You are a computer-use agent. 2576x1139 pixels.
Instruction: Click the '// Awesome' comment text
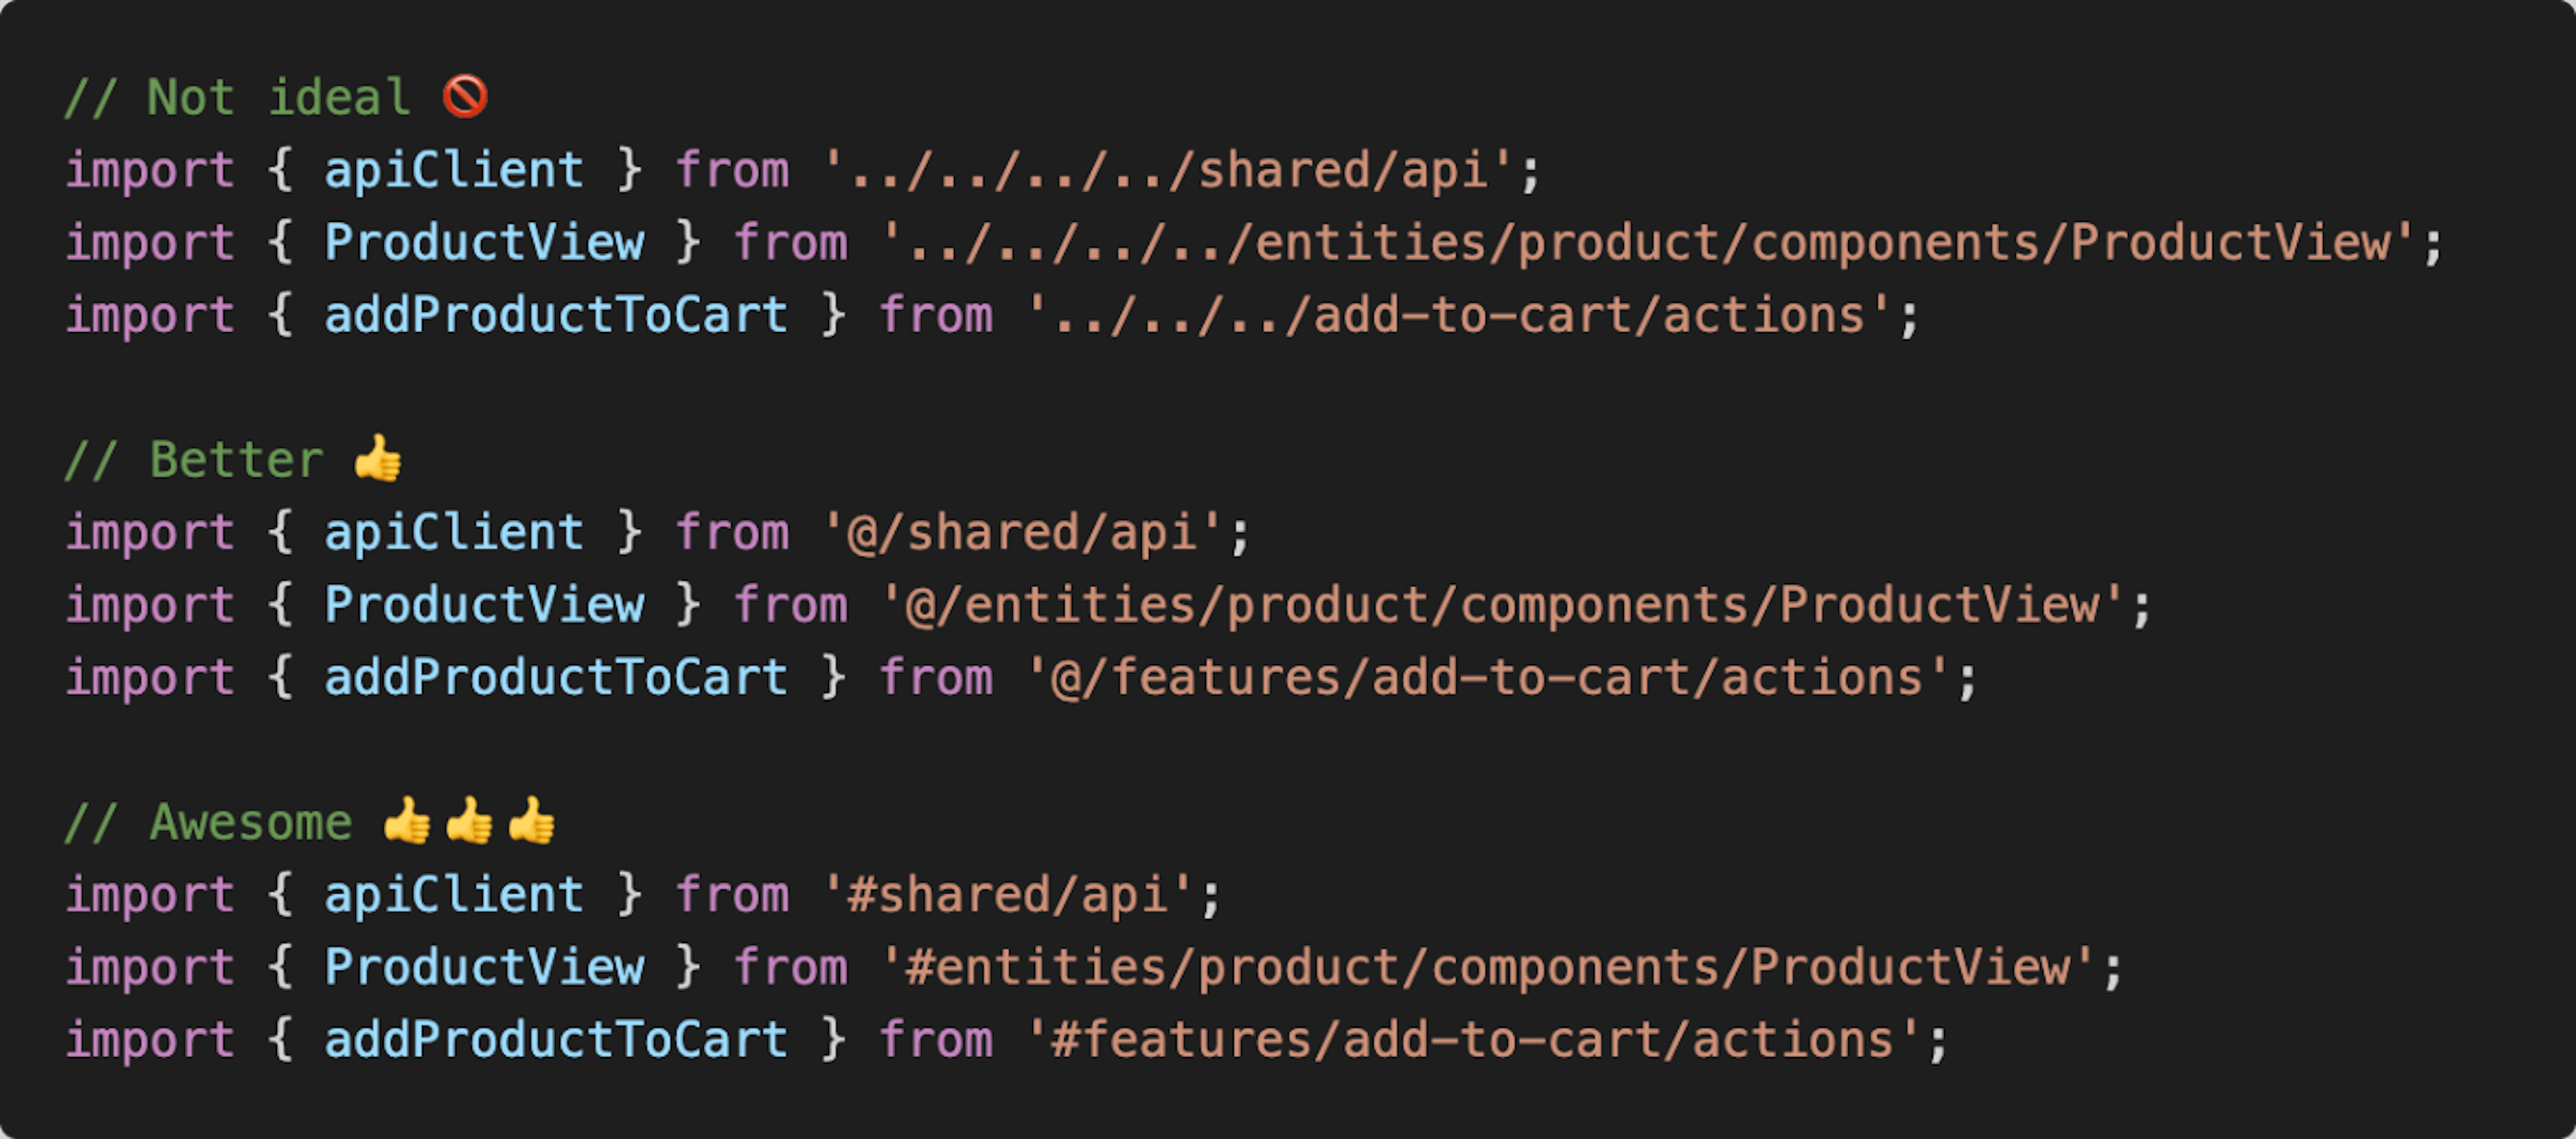(208, 822)
